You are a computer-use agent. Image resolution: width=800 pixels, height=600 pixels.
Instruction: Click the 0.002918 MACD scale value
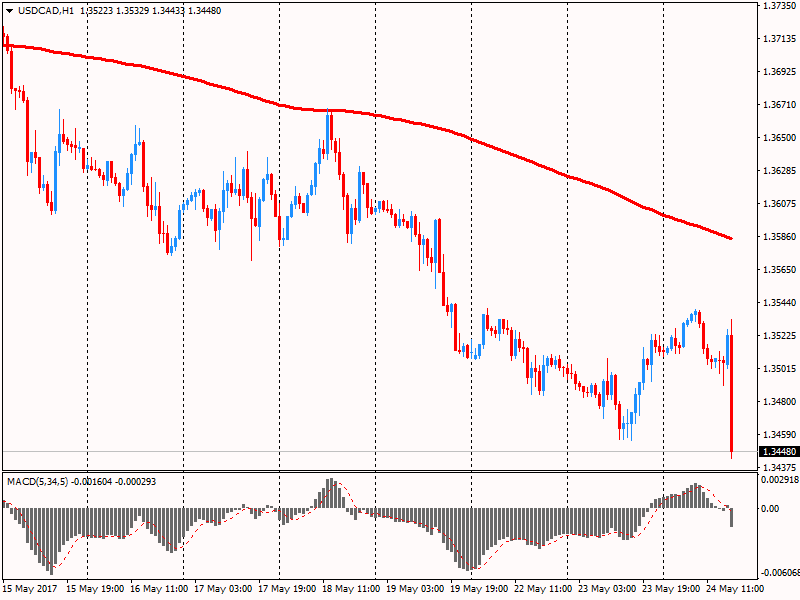coord(780,480)
